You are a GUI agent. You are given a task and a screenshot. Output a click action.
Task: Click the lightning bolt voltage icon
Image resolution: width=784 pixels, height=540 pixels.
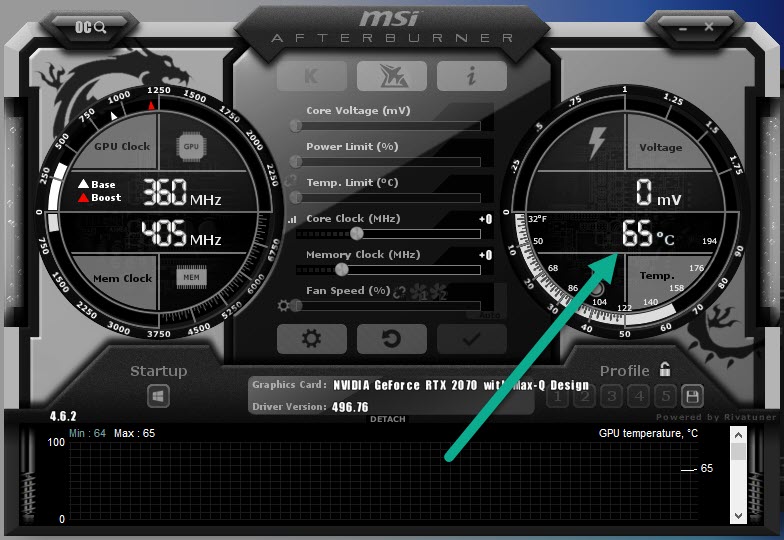click(597, 143)
